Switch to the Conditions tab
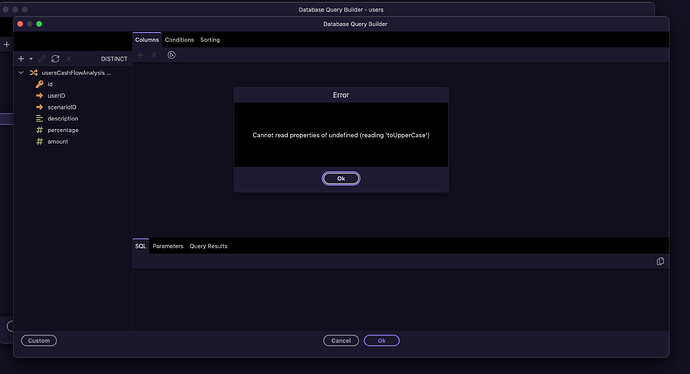The width and height of the screenshot is (690, 374). click(179, 40)
